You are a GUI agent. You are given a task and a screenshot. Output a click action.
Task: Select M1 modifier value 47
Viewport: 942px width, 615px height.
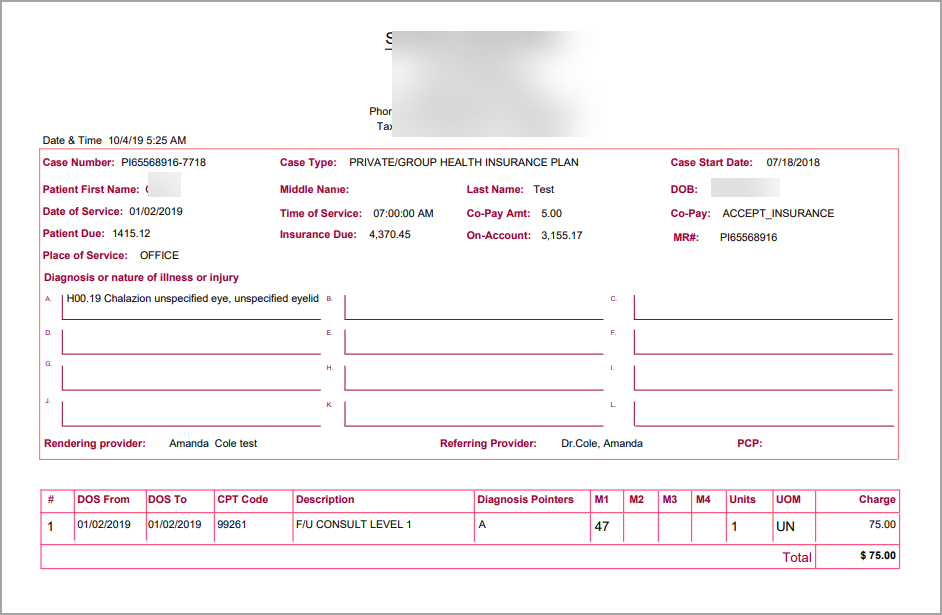click(x=602, y=527)
